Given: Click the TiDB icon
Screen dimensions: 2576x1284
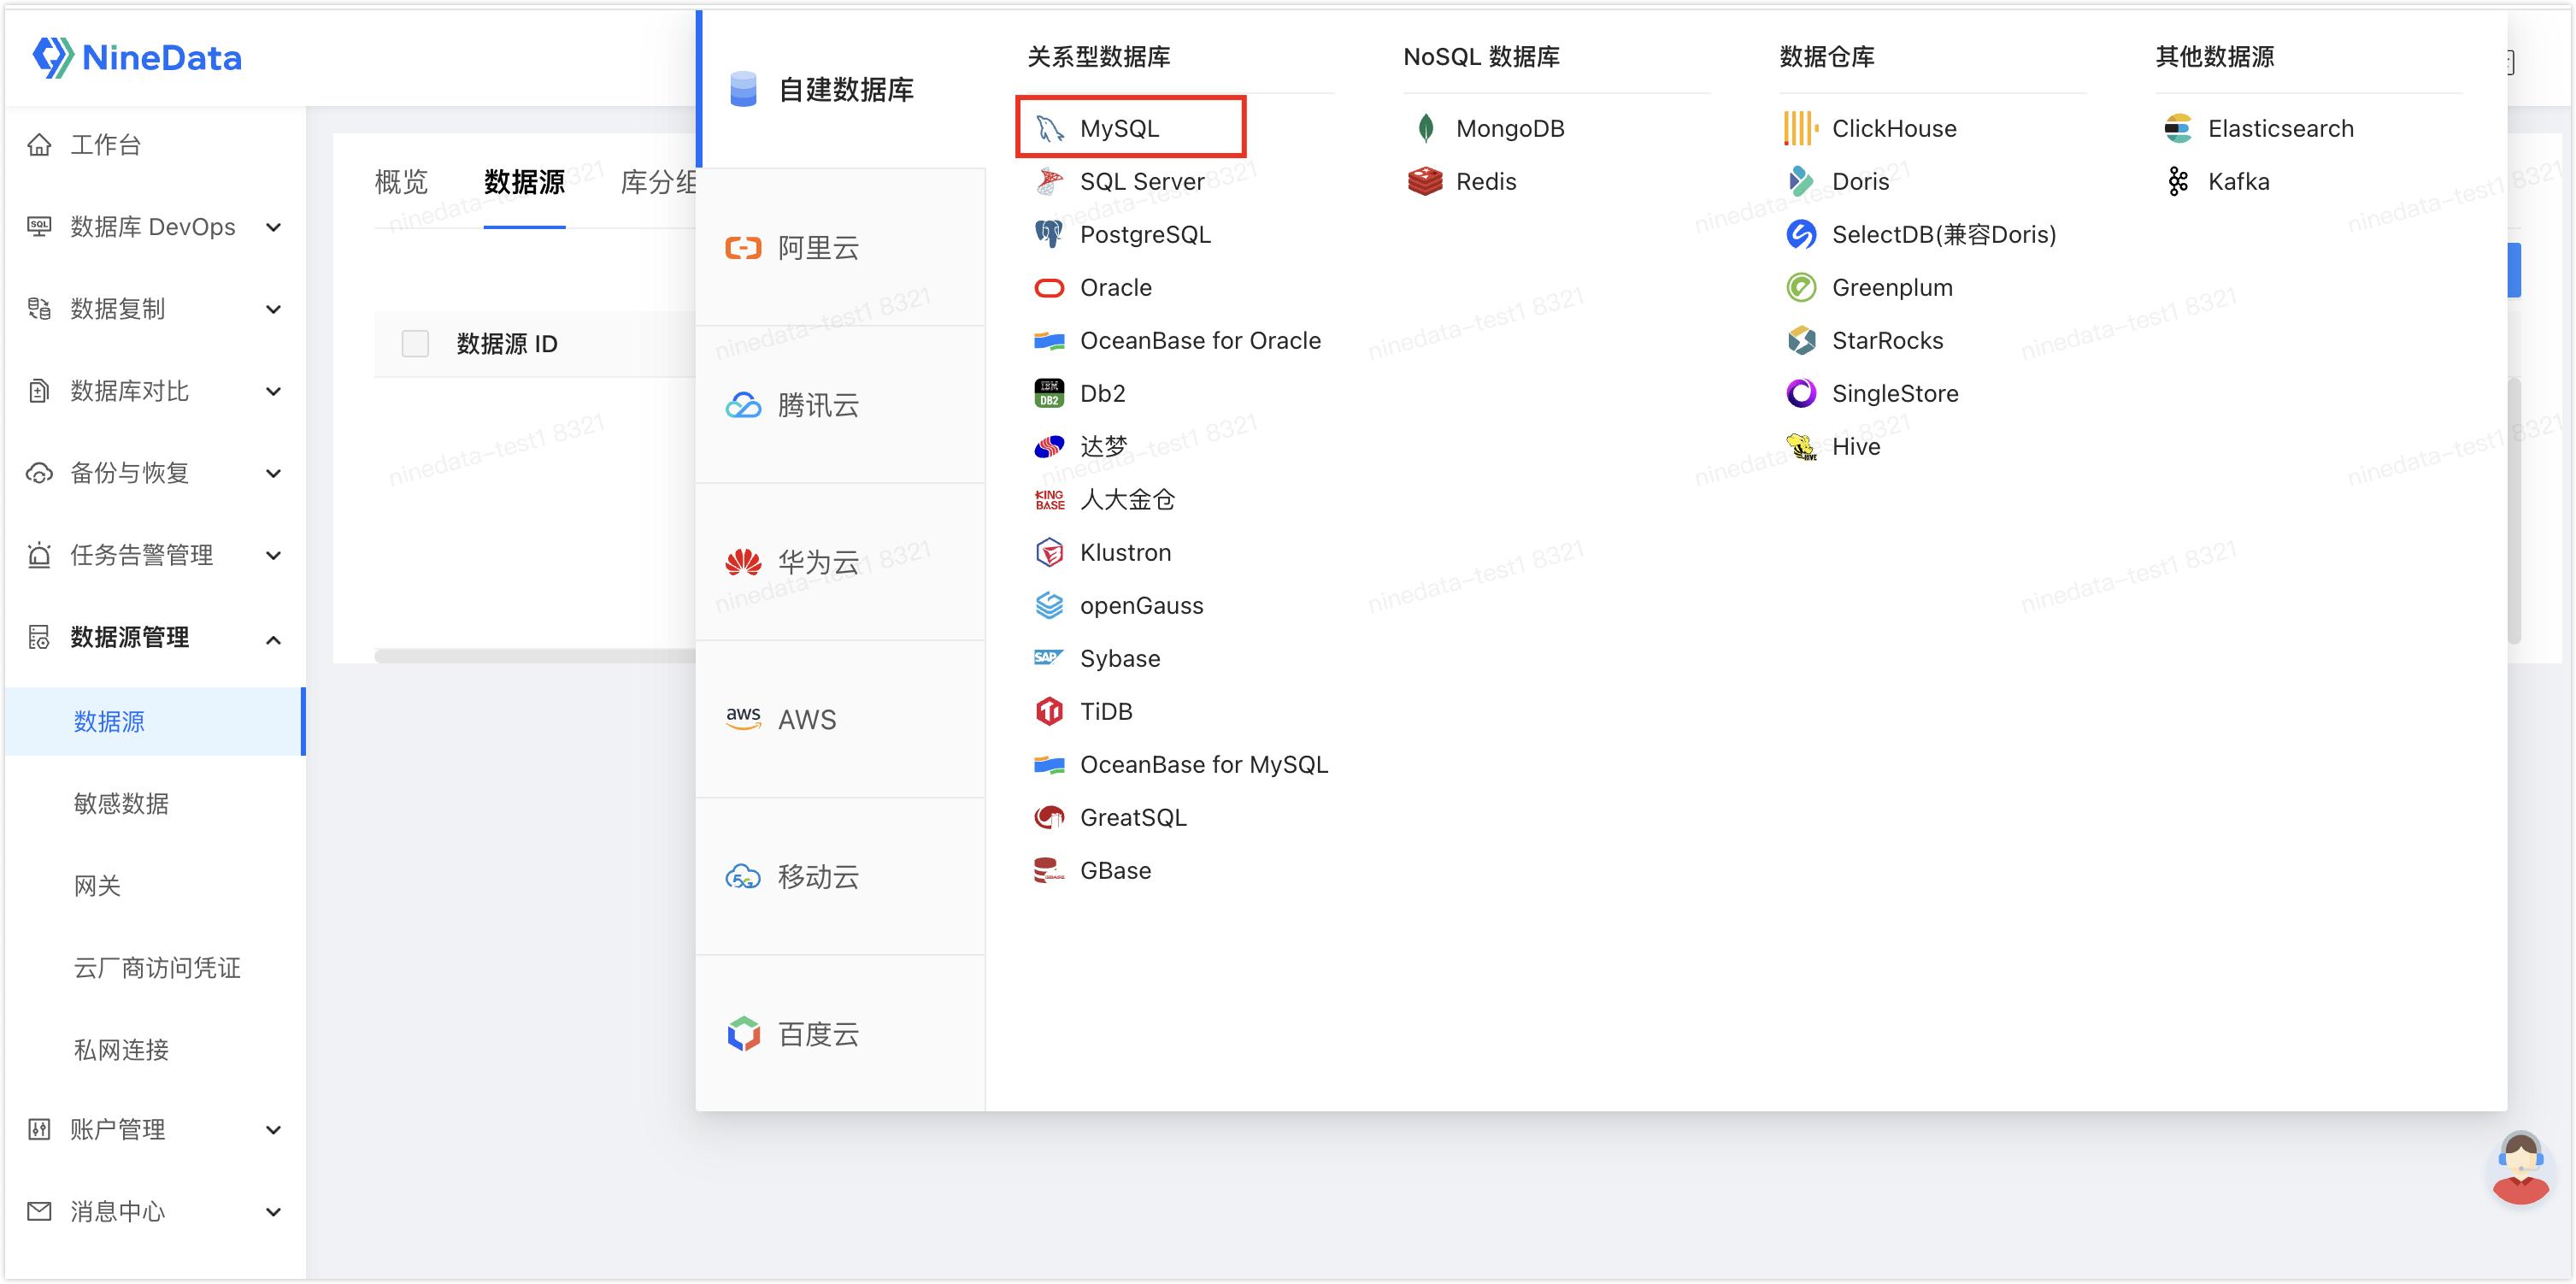Looking at the screenshot, I should coord(1049,712).
